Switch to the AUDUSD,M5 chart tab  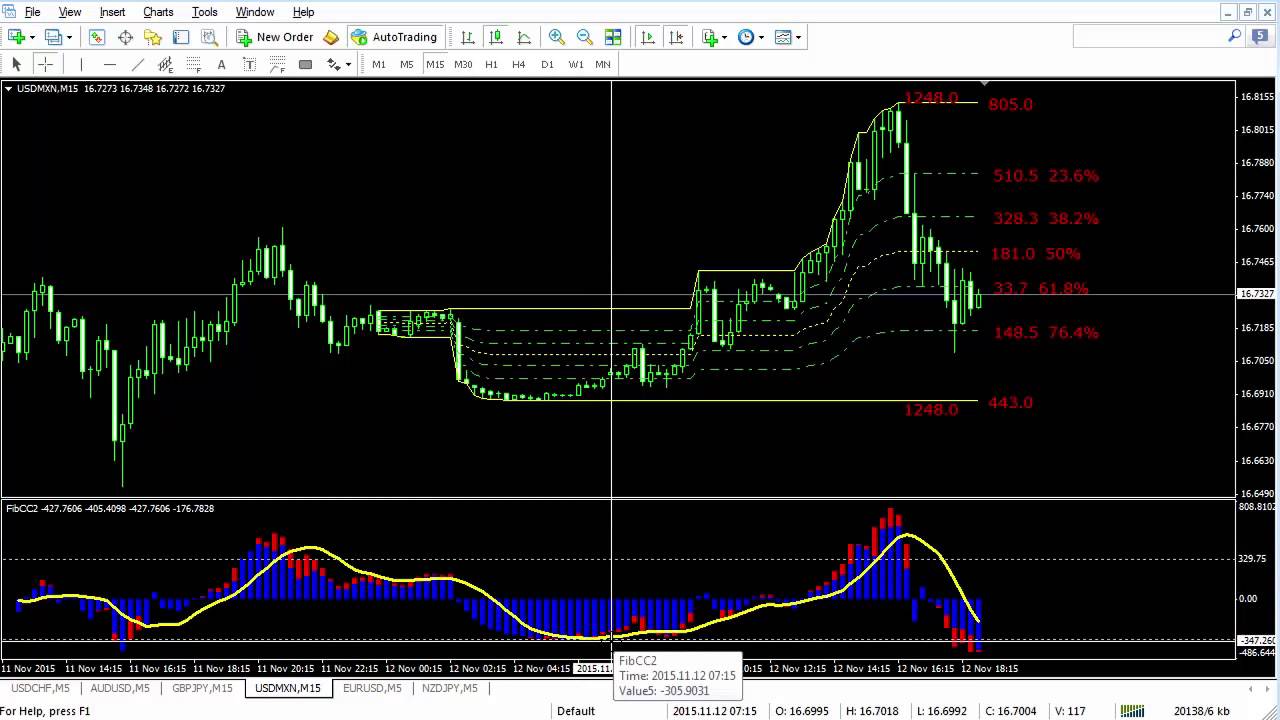coord(120,688)
